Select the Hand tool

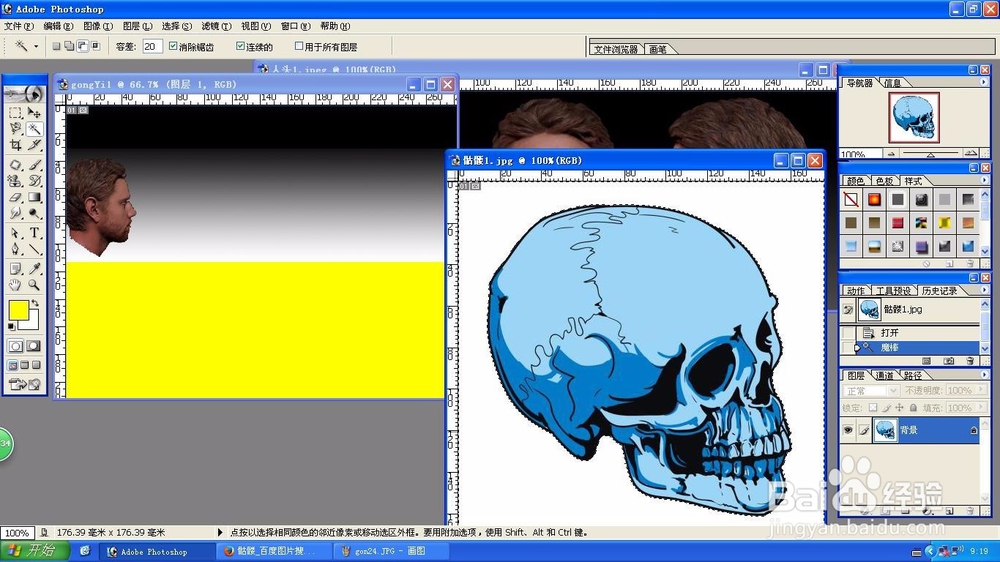coord(16,285)
